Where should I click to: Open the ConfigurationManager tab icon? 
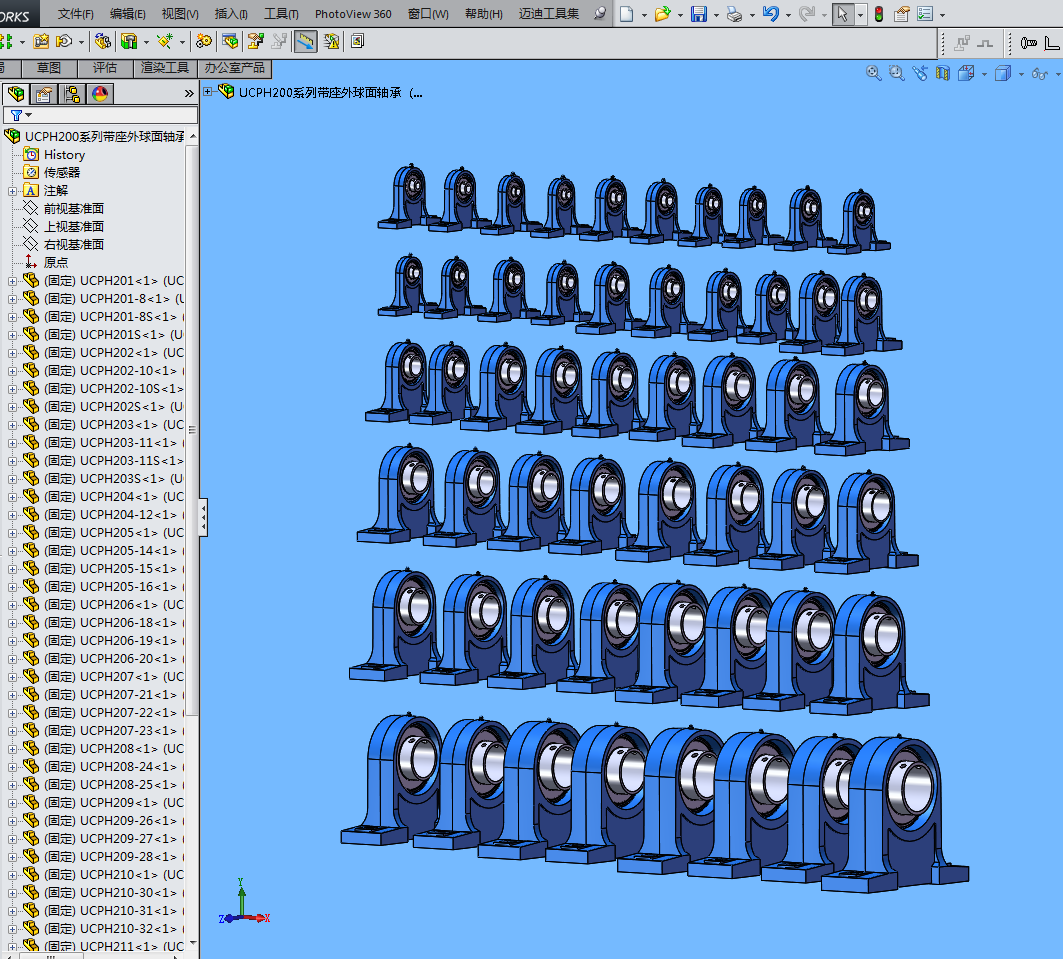pyautogui.click(x=71, y=94)
